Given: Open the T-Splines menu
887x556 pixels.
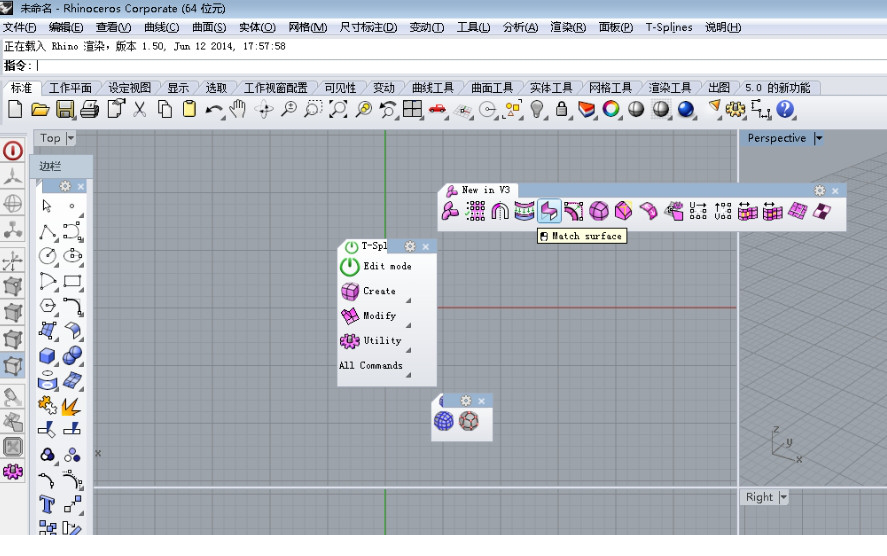Looking at the screenshot, I should (x=669, y=27).
